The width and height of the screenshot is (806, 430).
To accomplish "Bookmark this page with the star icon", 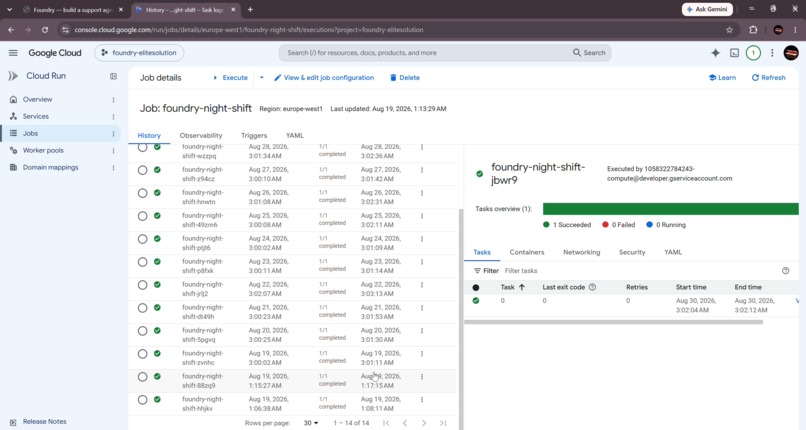I will 729,30.
